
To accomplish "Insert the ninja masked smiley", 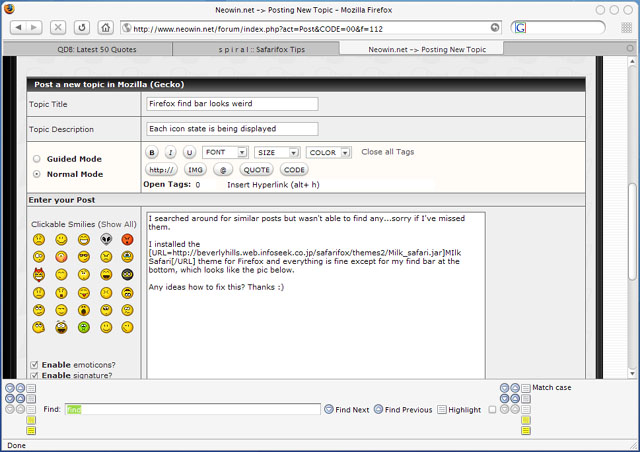I will pos(127,274).
